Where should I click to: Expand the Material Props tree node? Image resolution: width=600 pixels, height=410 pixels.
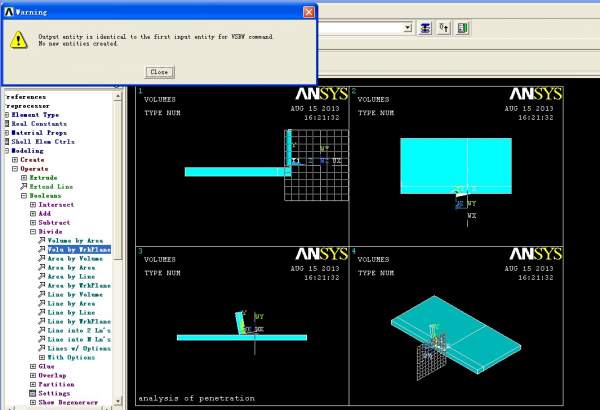[x=7, y=133]
